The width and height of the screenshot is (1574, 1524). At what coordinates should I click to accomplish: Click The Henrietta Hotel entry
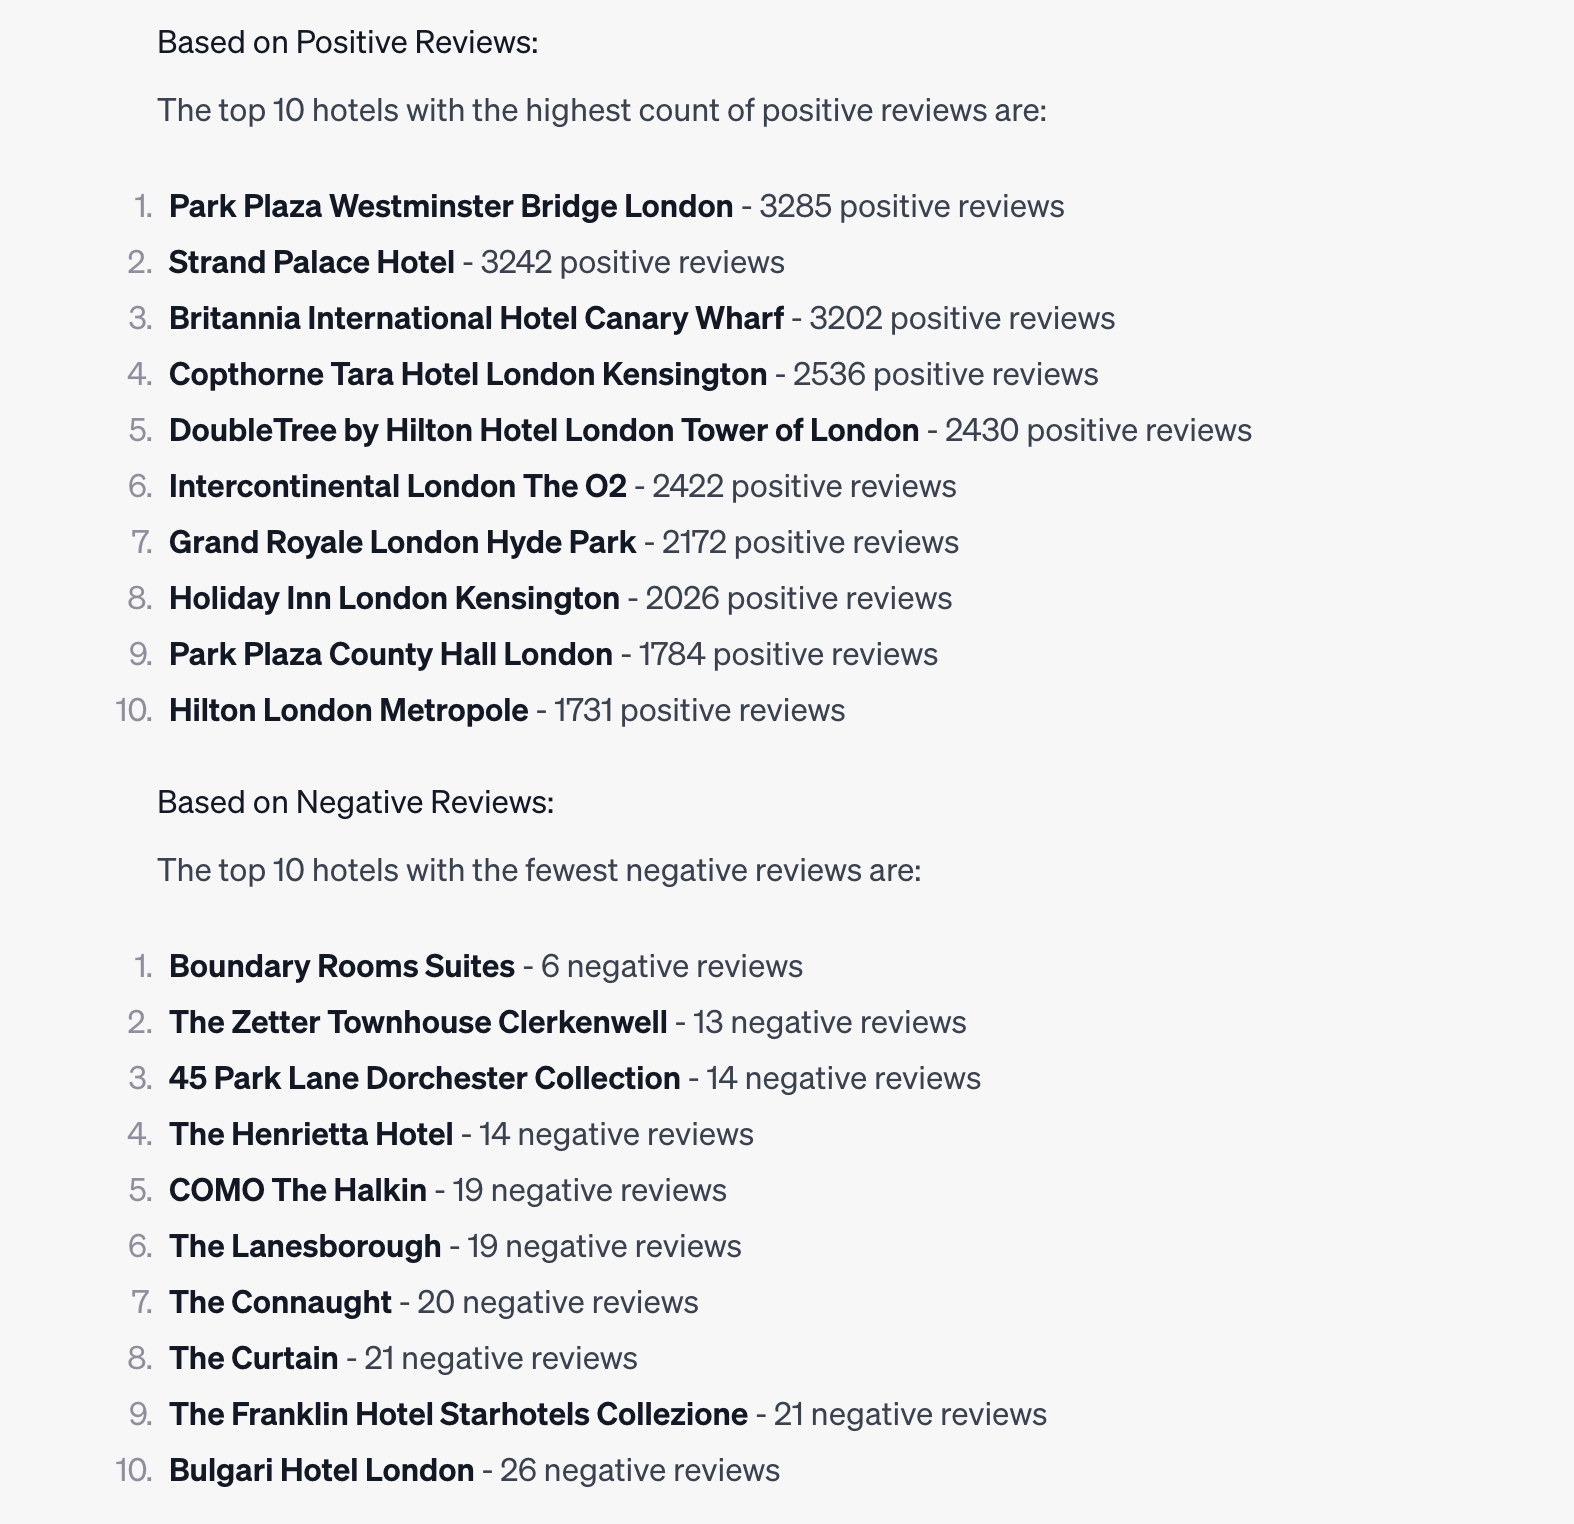tap(311, 1134)
